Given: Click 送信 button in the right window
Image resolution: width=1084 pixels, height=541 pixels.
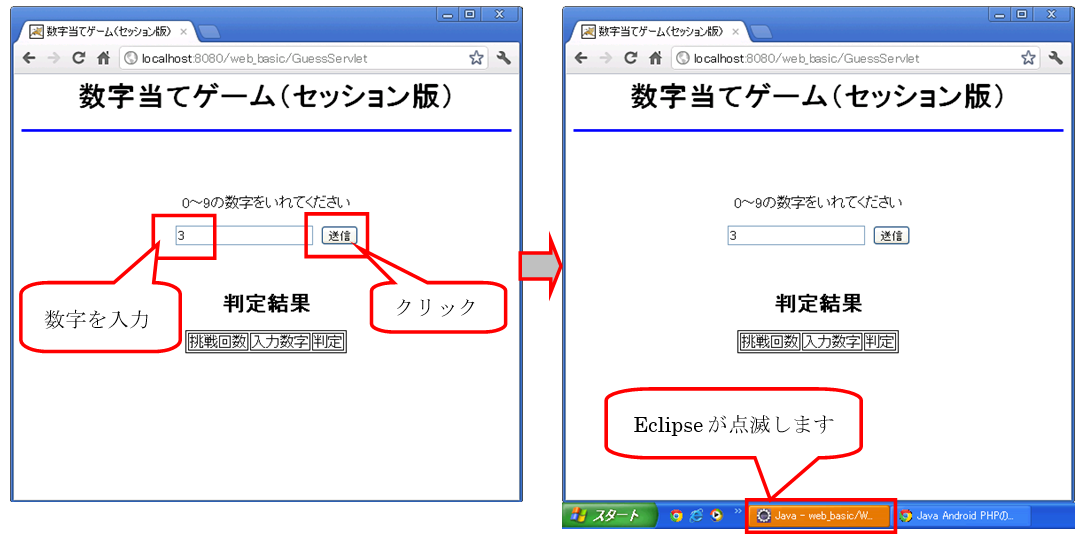Looking at the screenshot, I should (x=891, y=236).
